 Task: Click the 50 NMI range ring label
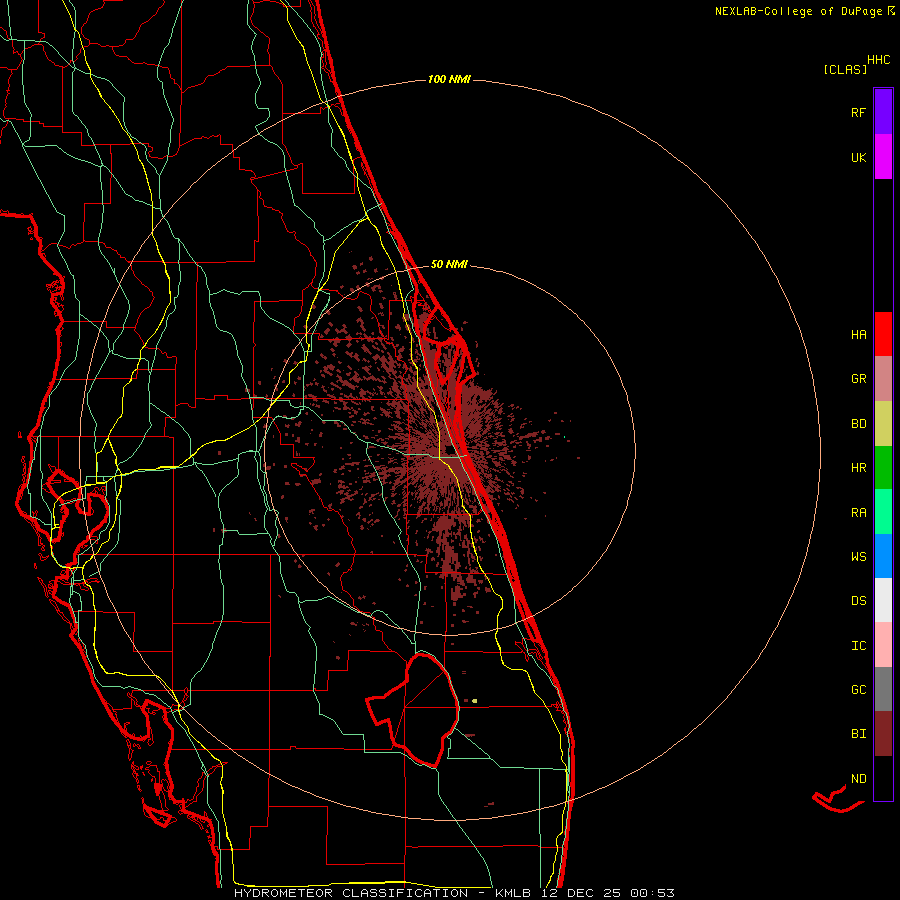pos(449,264)
